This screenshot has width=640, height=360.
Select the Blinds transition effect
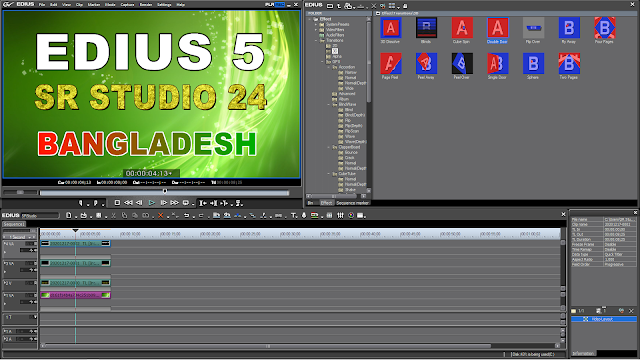pyautogui.click(x=426, y=28)
